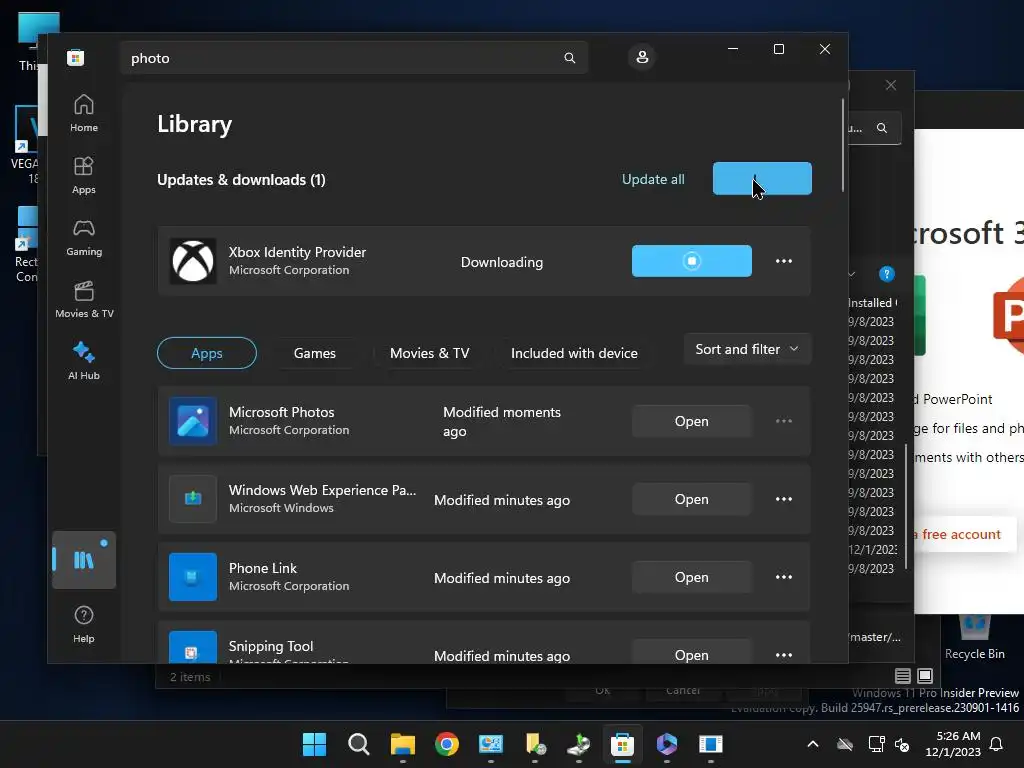1024x768 pixels.
Task: Open notifications bell in system tray
Action: (997, 744)
